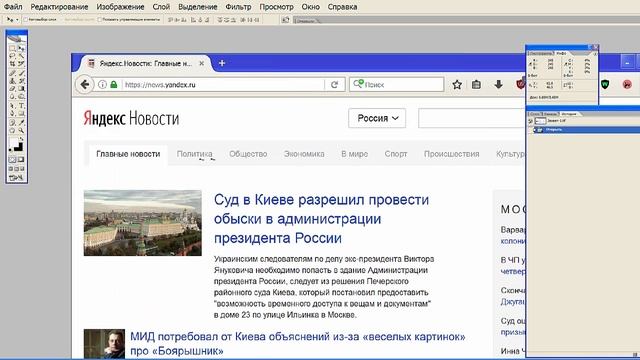The height and width of the screenshot is (360, 640).
Task: Click headline Суд в Киеве разрешил провести обыски
Action: (321, 219)
